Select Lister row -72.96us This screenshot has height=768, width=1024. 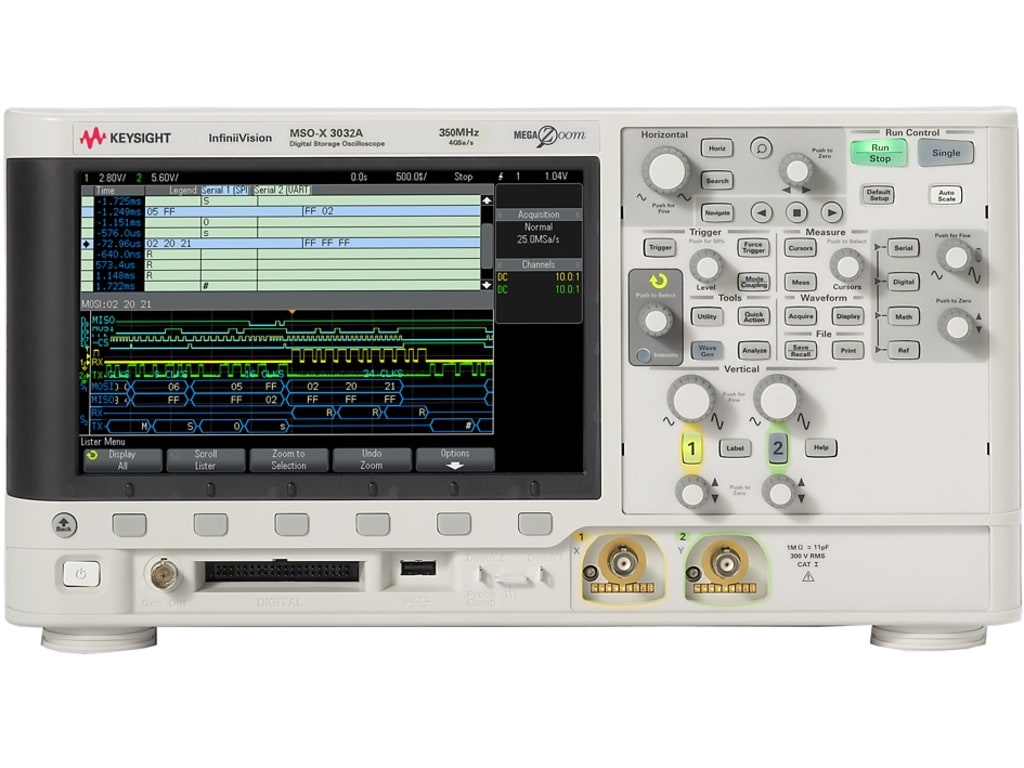coord(281,244)
